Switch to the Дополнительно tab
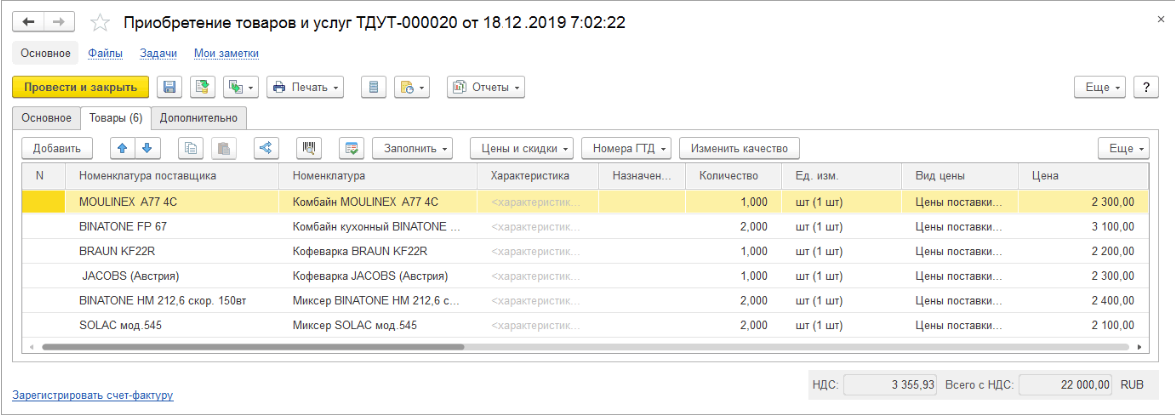Image resolution: width=1175 pixels, height=419 pixels. tap(198, 118)
